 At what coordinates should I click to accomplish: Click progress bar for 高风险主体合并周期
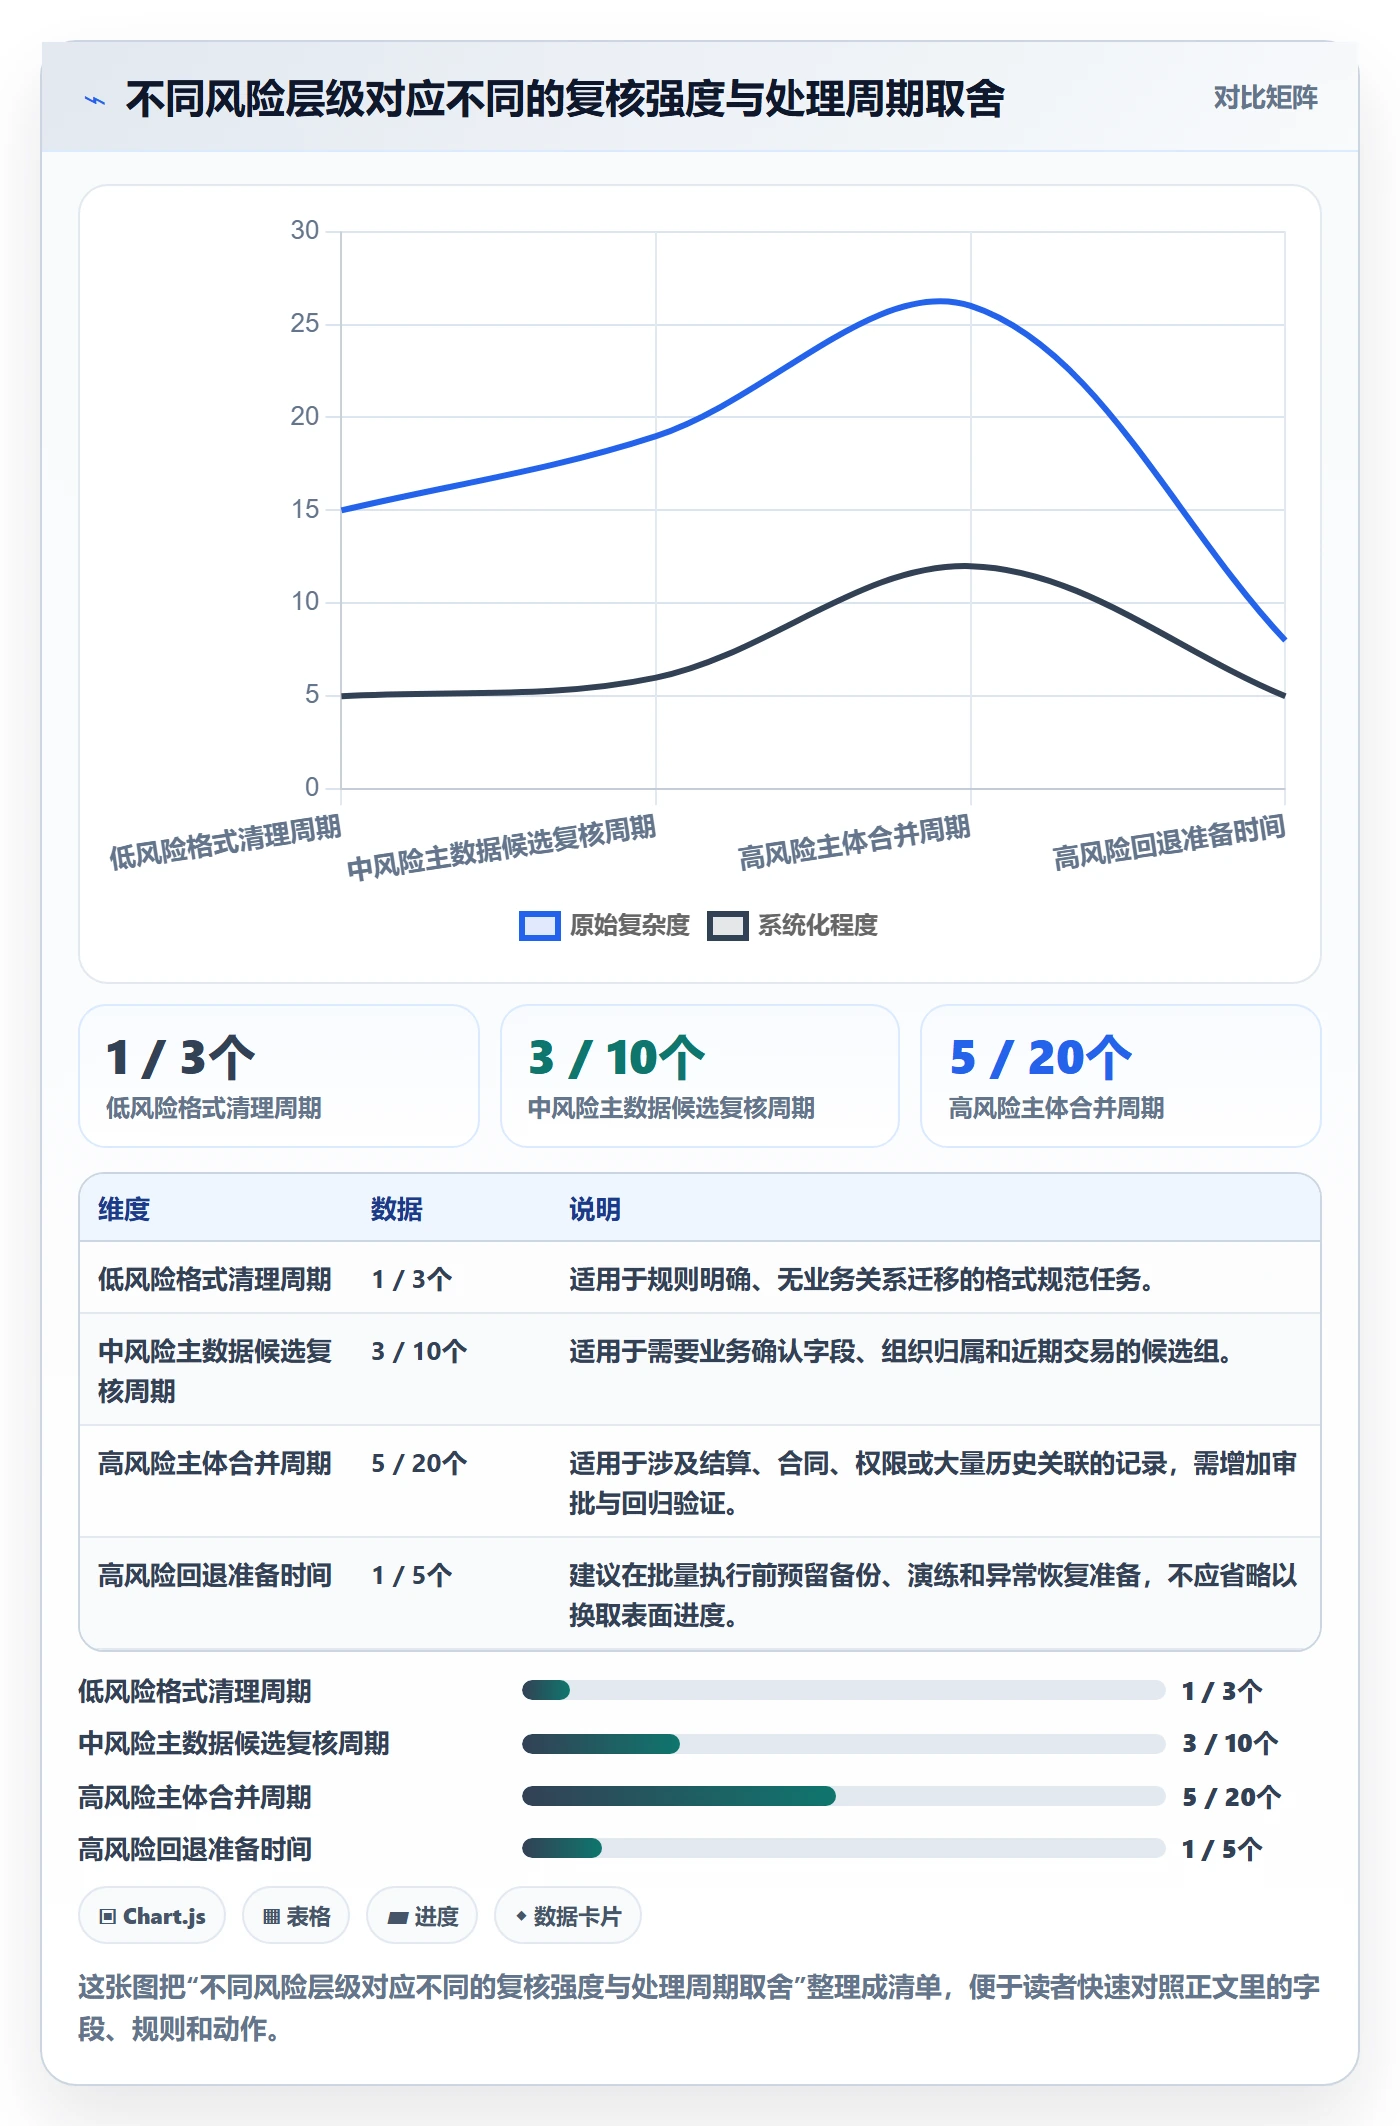(843, 1796)
